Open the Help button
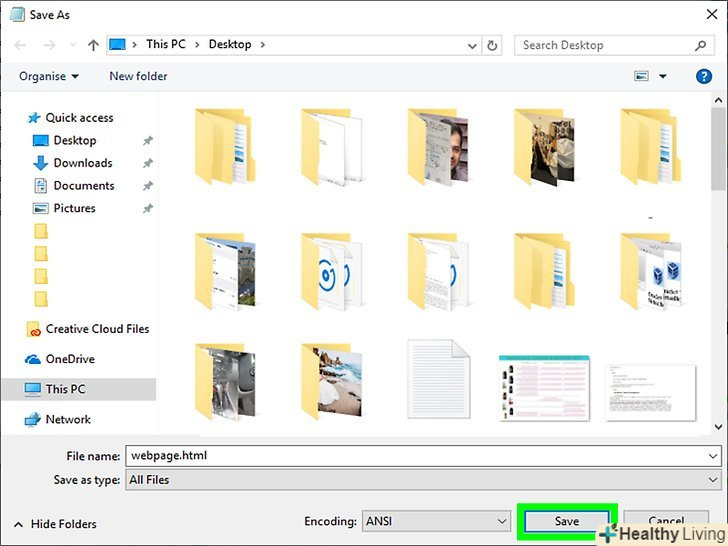728x546 pixels. point(704,76)
